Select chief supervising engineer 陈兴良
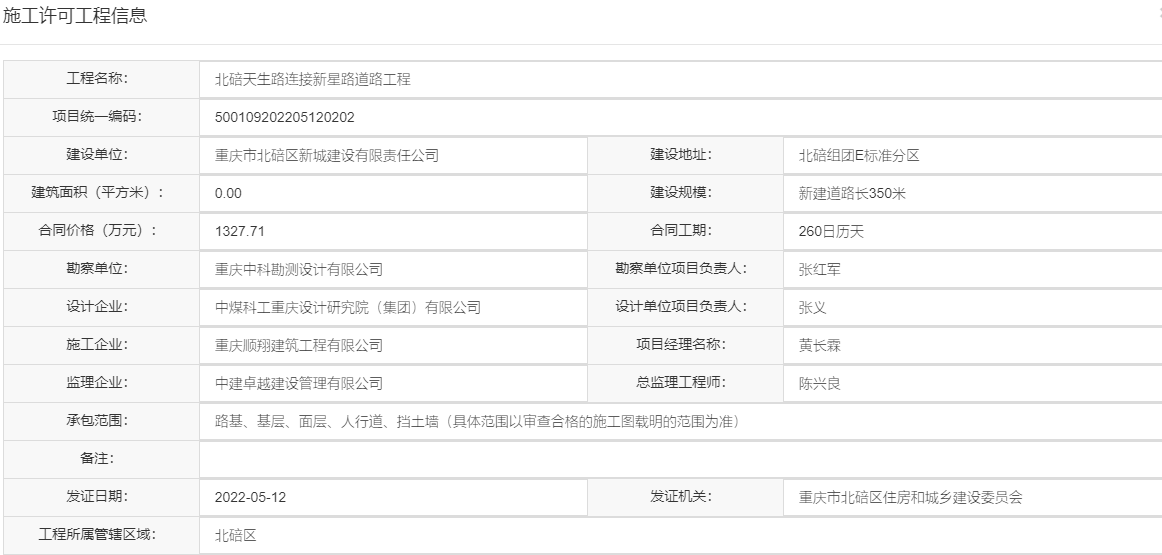Image resolution: width=1162 pixels, height=555 pixels. [820, 383]
